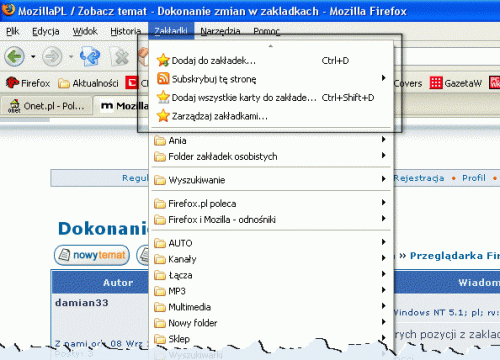
Task: Follow the Profil link
Action: pyautogui.click(x=474, y=178)
